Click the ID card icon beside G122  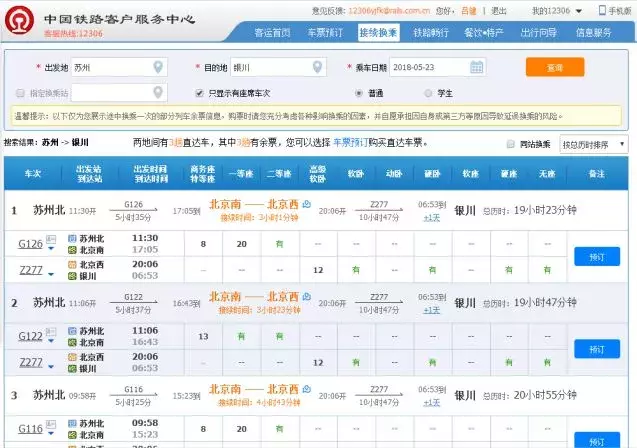point(51,332)
